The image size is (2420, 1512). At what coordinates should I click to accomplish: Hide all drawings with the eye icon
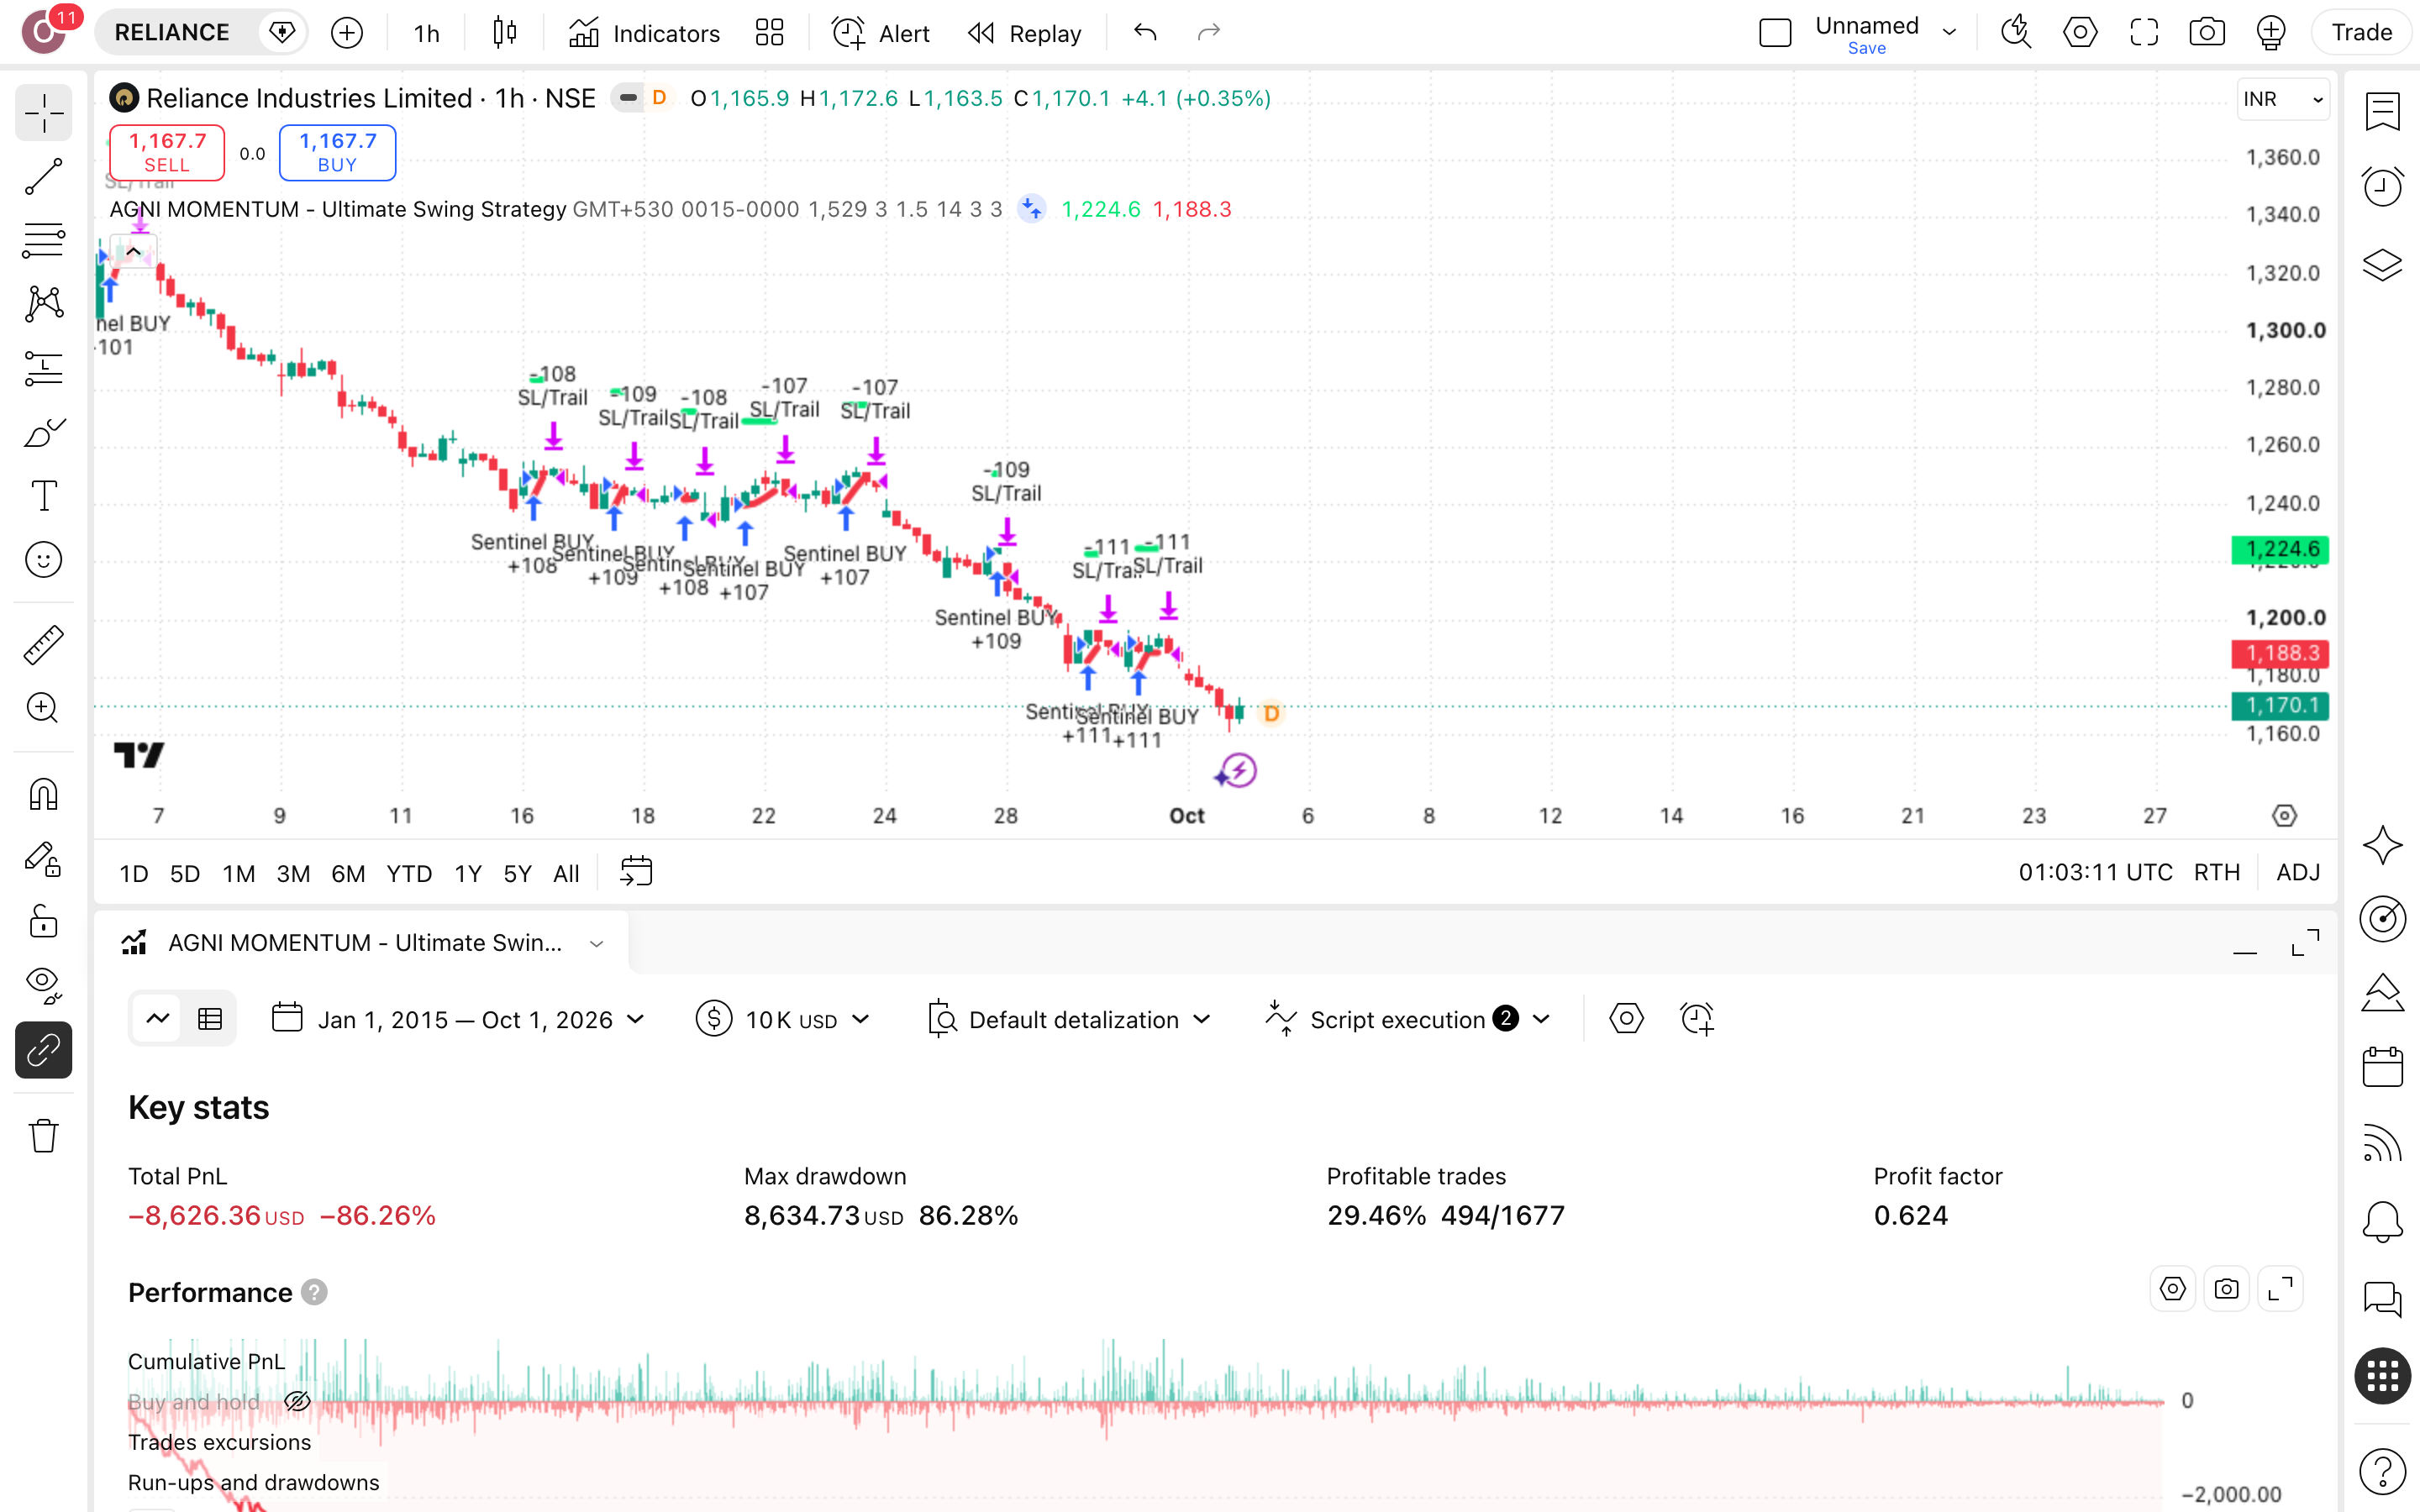pos(43,986)
